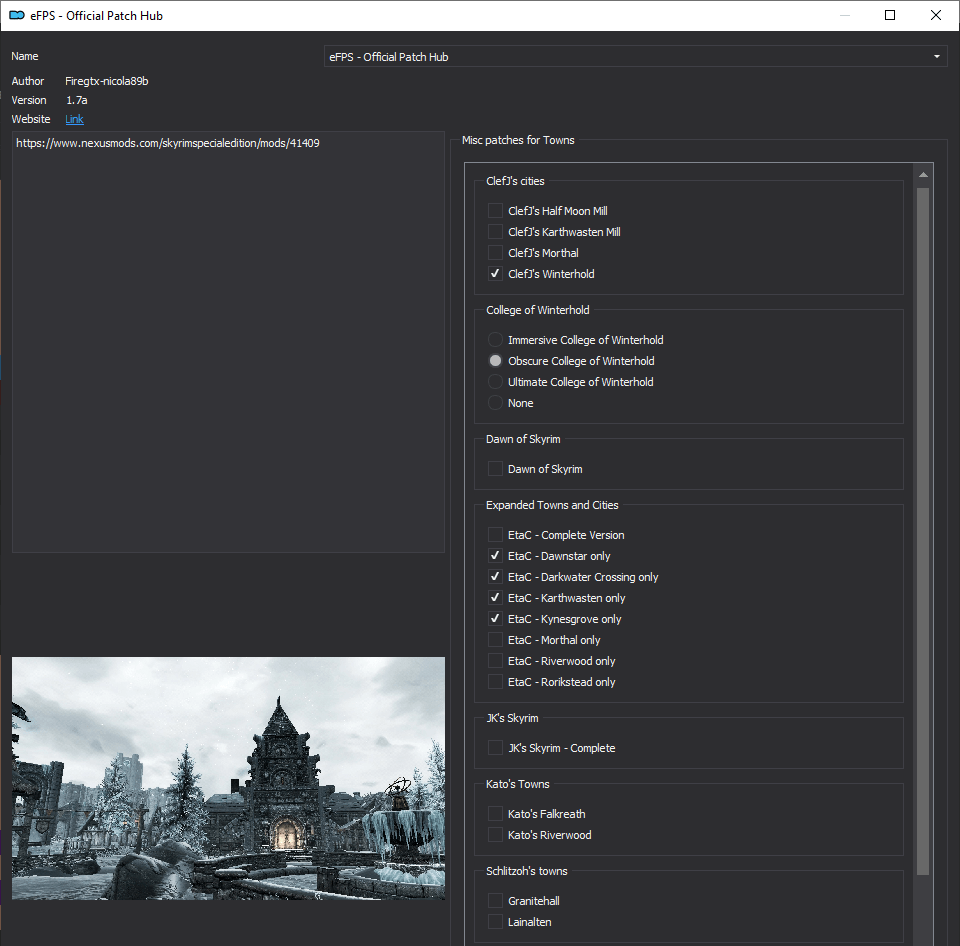
Task: Click the version value 1.7a
Action: pyautogui.click(x=77, y=100)
